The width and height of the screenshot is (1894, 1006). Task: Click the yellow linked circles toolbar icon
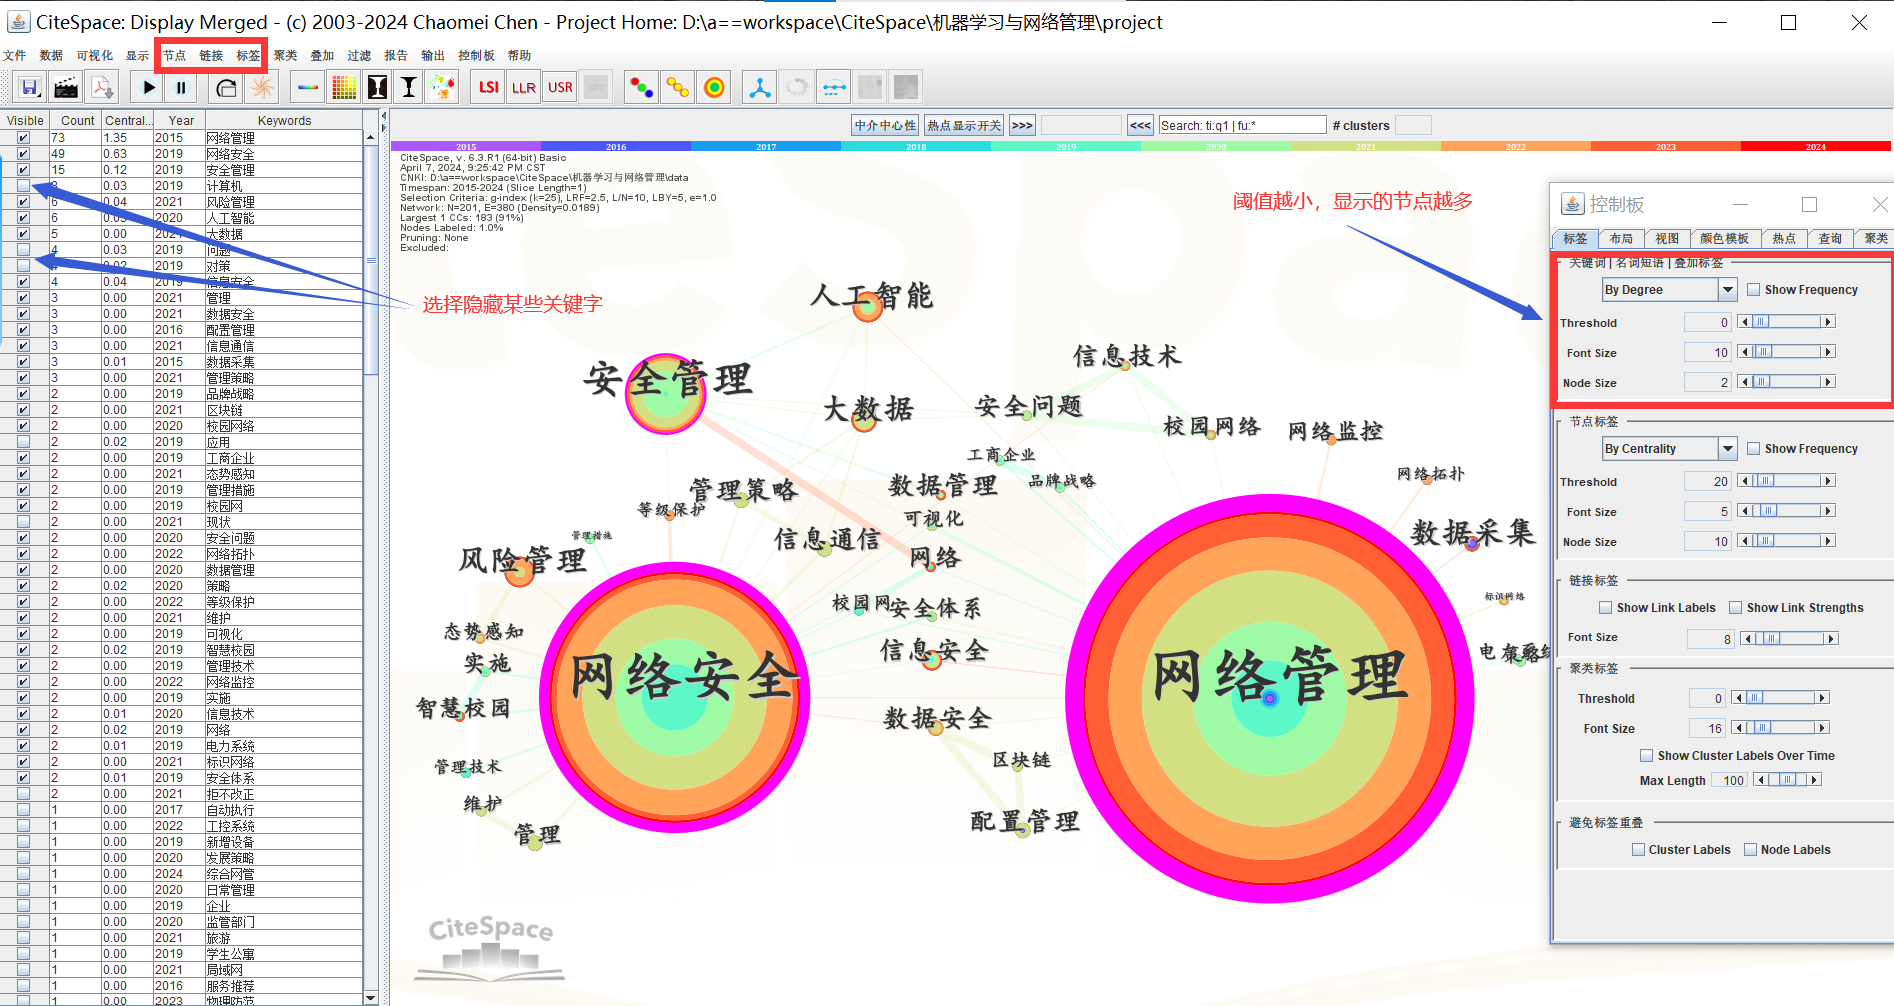click(678, 88)
